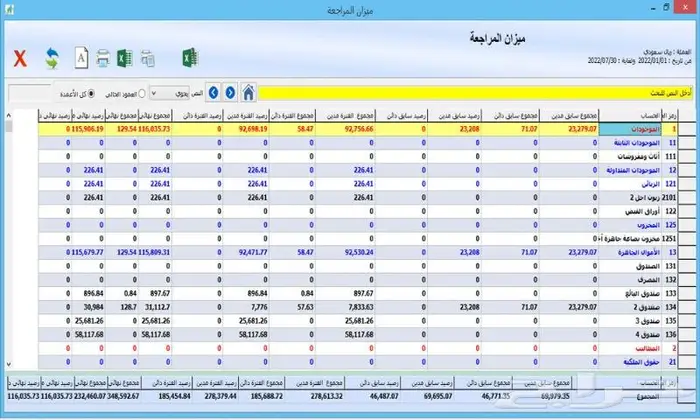Viewport: 700px width, 420px height.
Task: Open the 'يحوي' text match dropdown
Action: 170,93
